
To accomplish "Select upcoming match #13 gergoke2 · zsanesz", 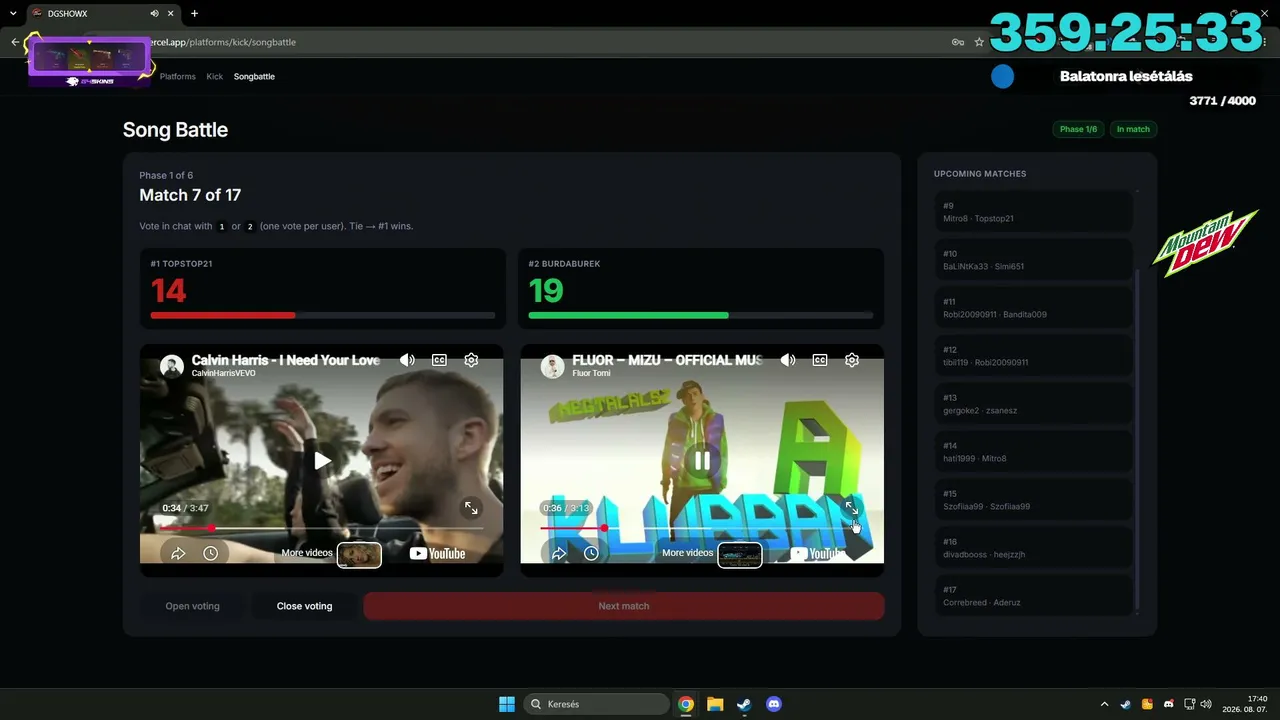I will (x=1034, y=404).
